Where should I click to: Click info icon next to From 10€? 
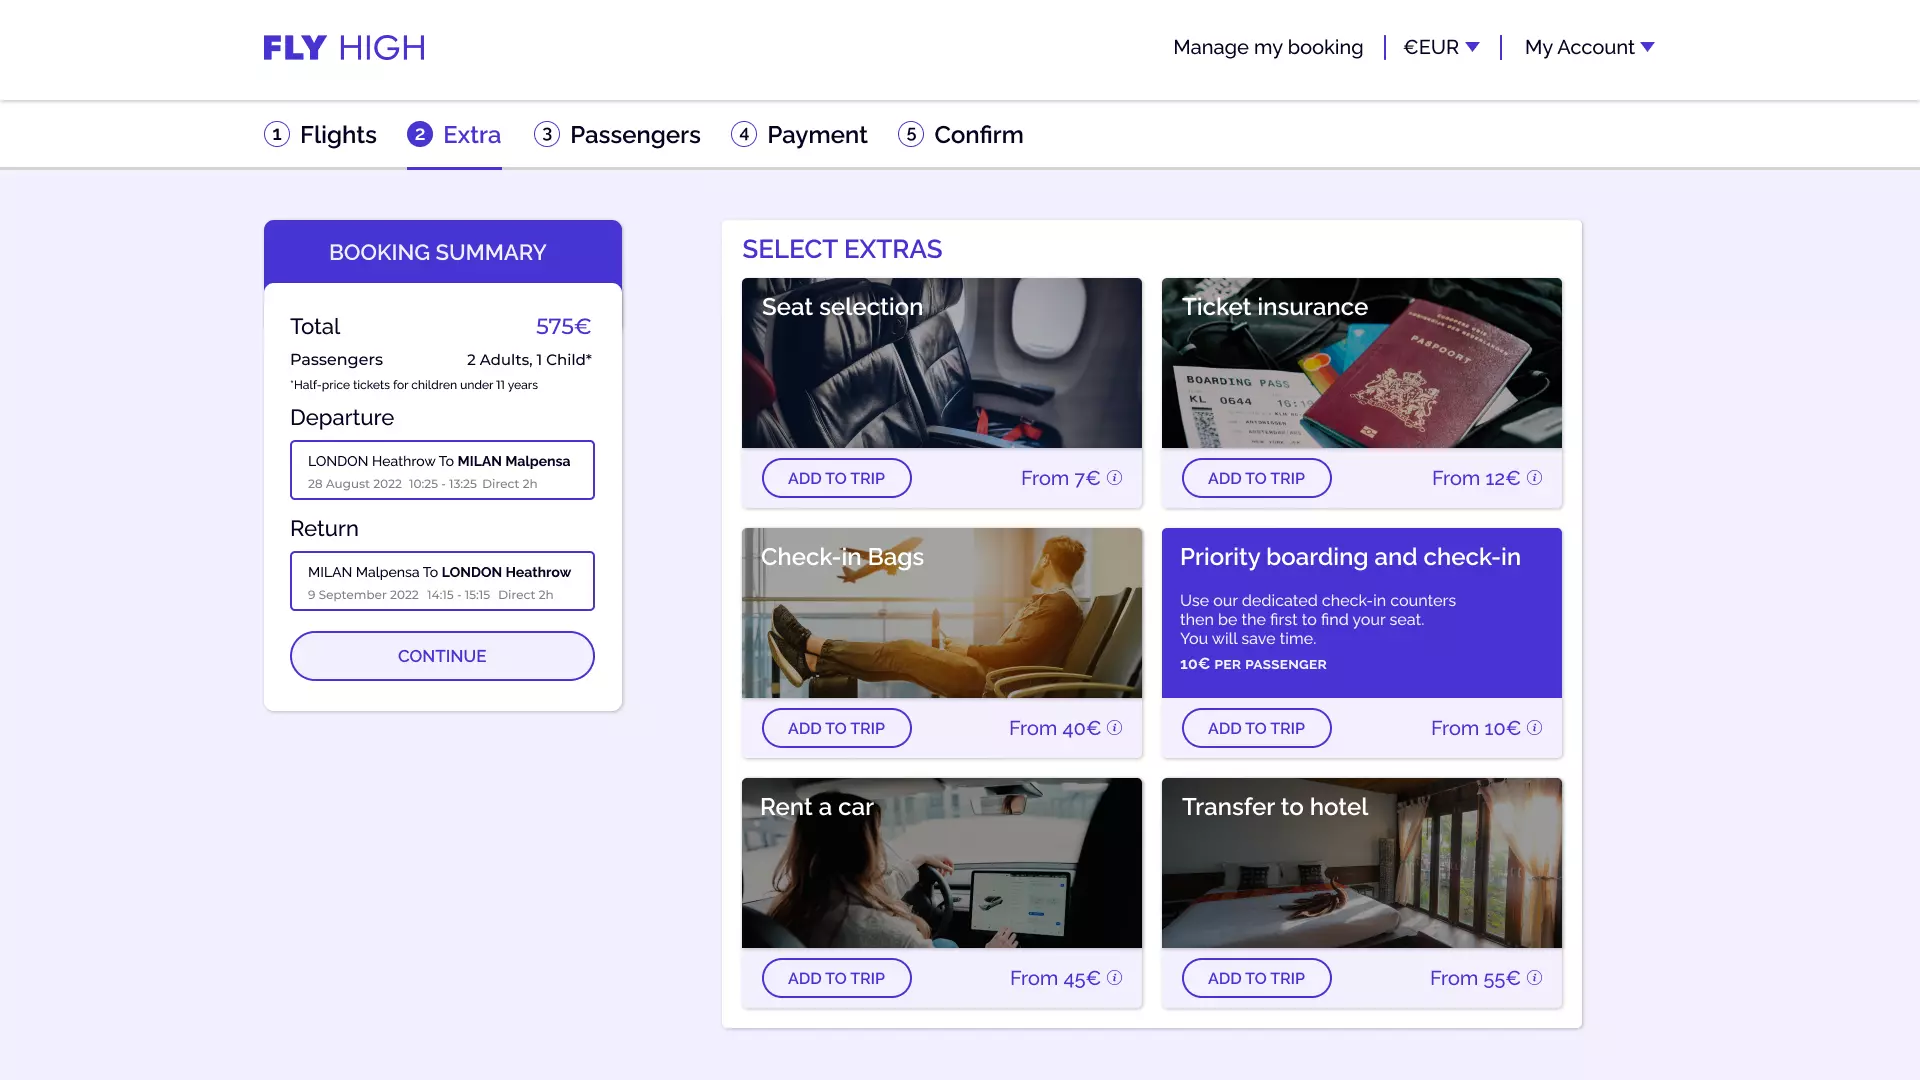[x=1534, y=728]
